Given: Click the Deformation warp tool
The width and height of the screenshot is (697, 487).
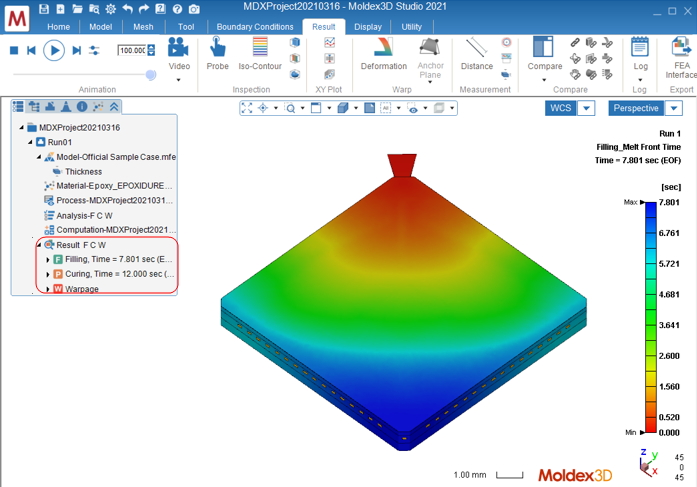Looking at the screenshot, I should click(384, 53).
